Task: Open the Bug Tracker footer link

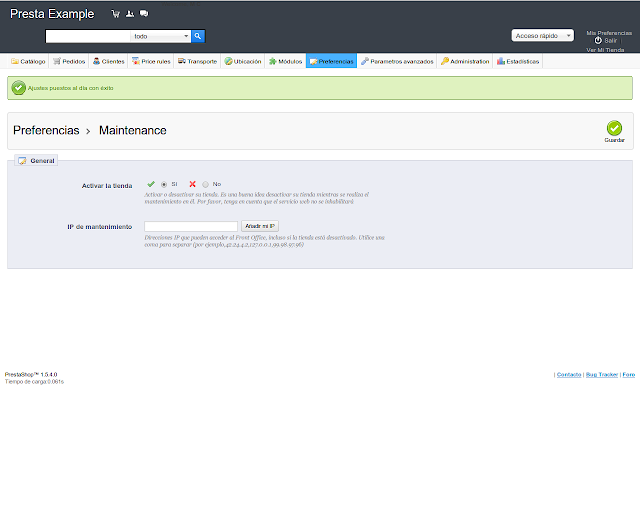Action: coord(602,375)
